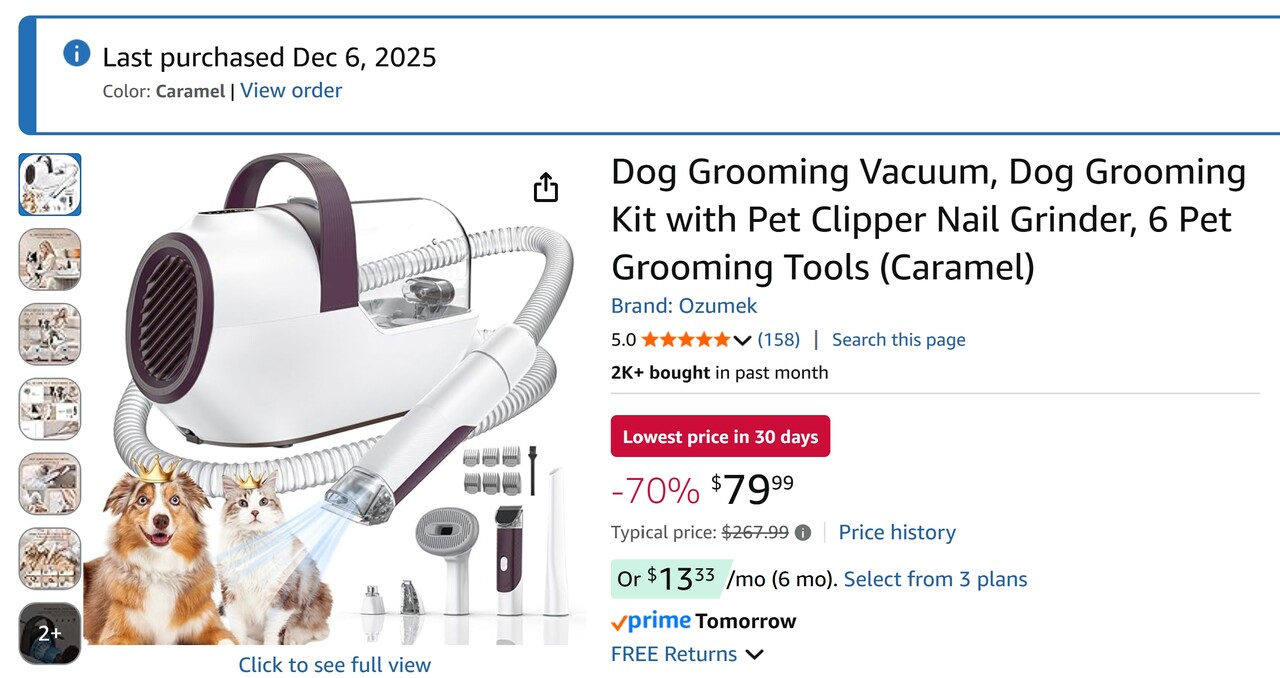Click the Price history link

897,533
